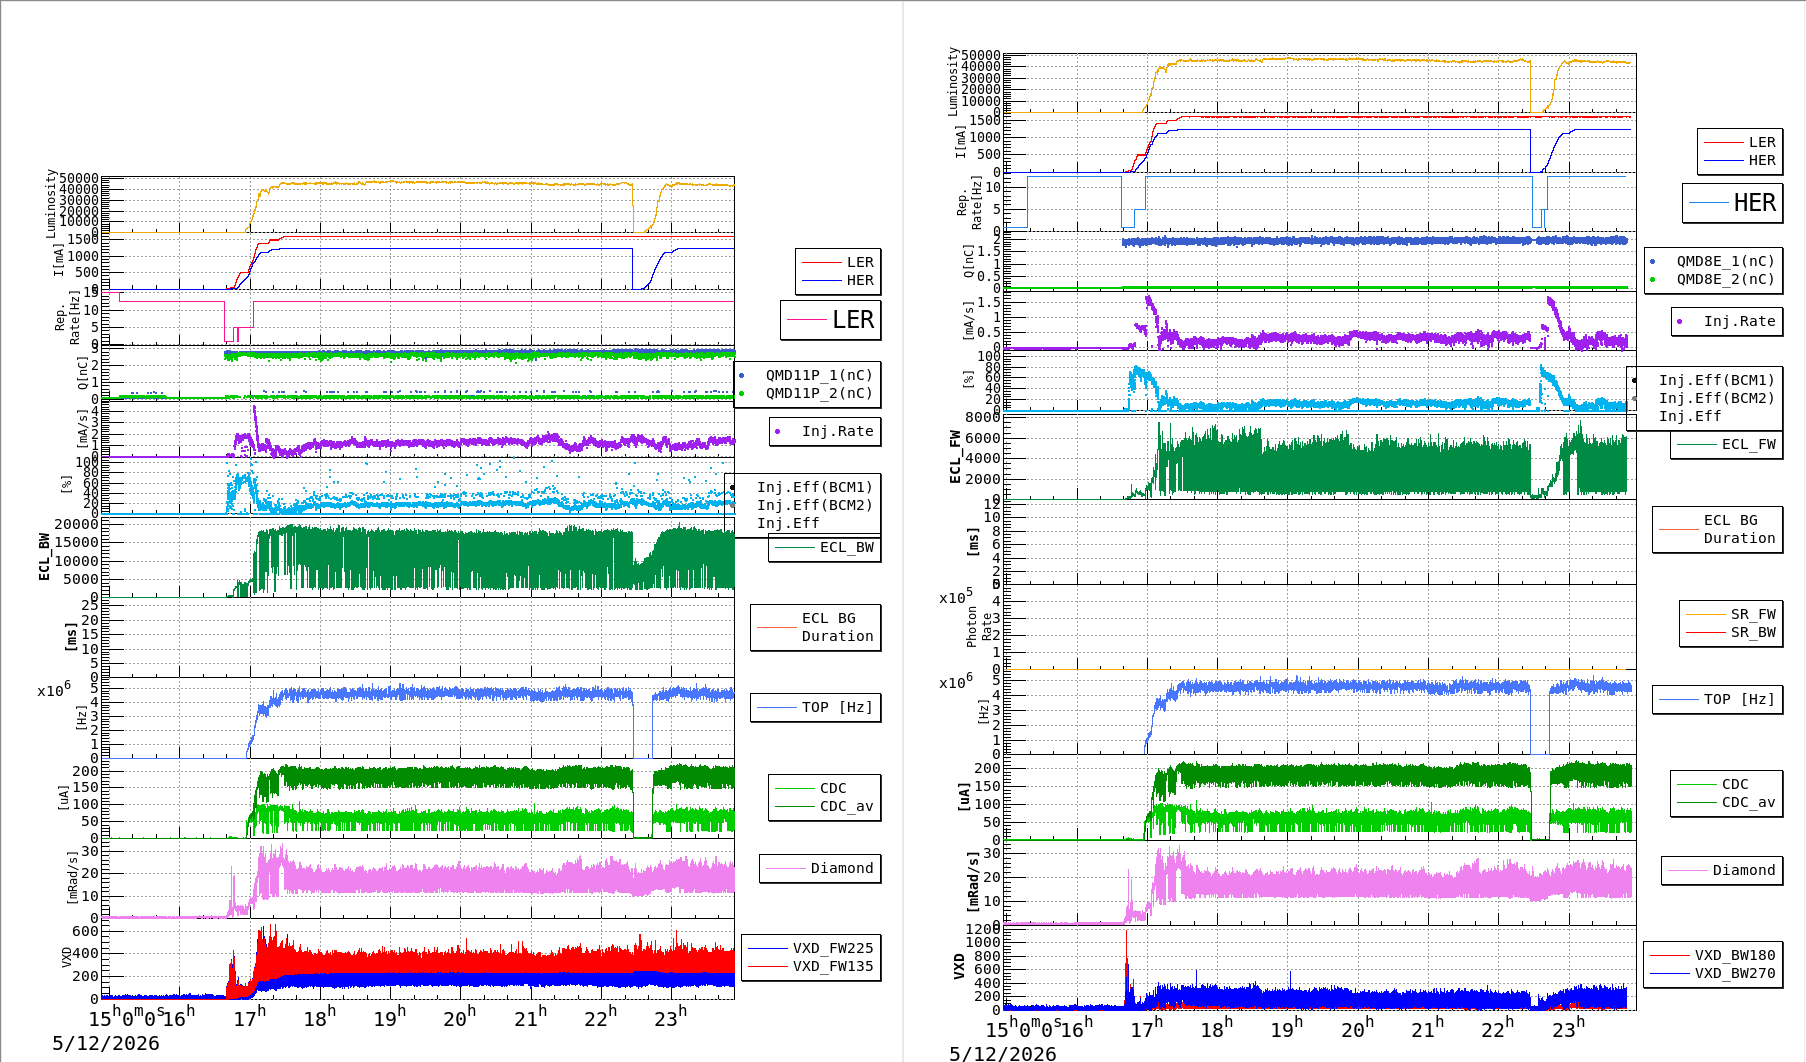The width and height of the screenshot is (1806, 1062).
Task: Click Inj.Eff(BCM1) legend in the LER plot
Action: [x=815, y=487]
